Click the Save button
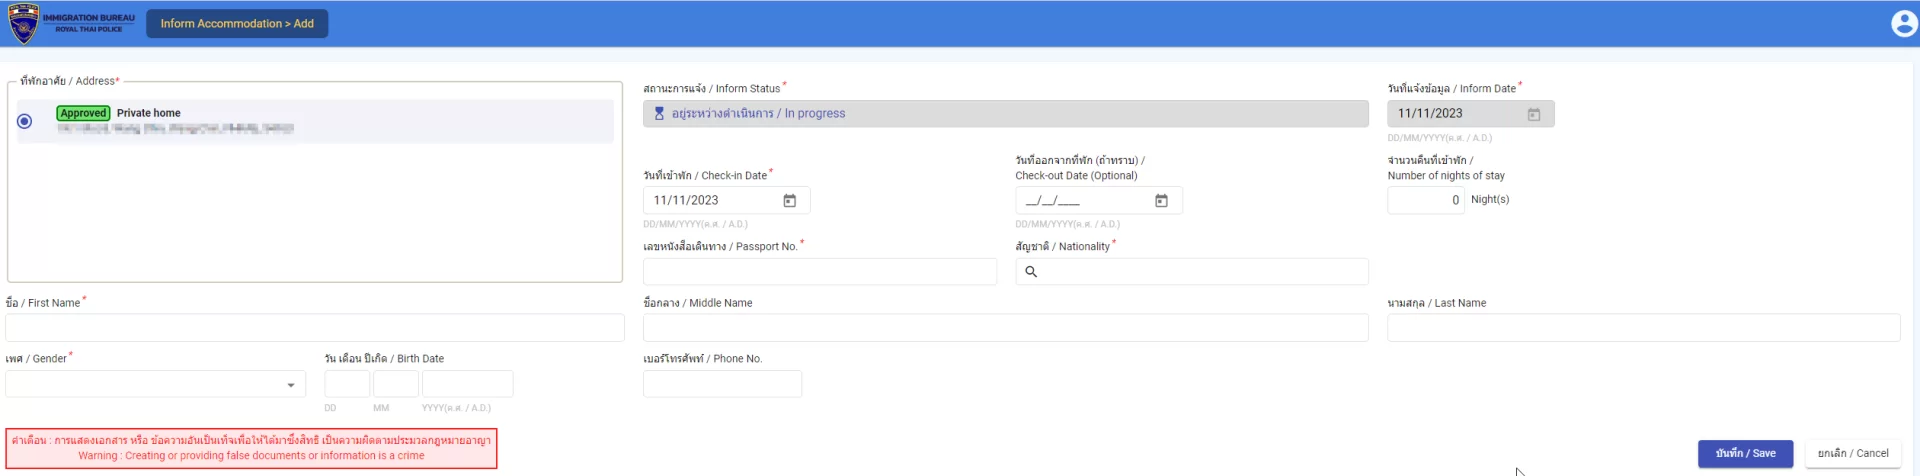 (1745, 453)
